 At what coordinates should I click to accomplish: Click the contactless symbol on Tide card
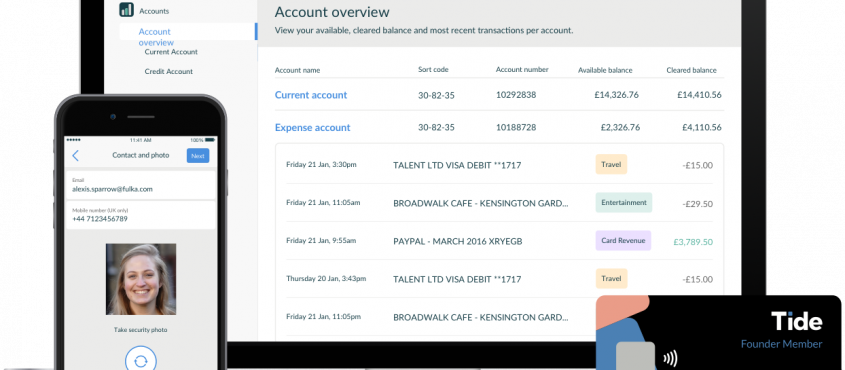(669, 358)
